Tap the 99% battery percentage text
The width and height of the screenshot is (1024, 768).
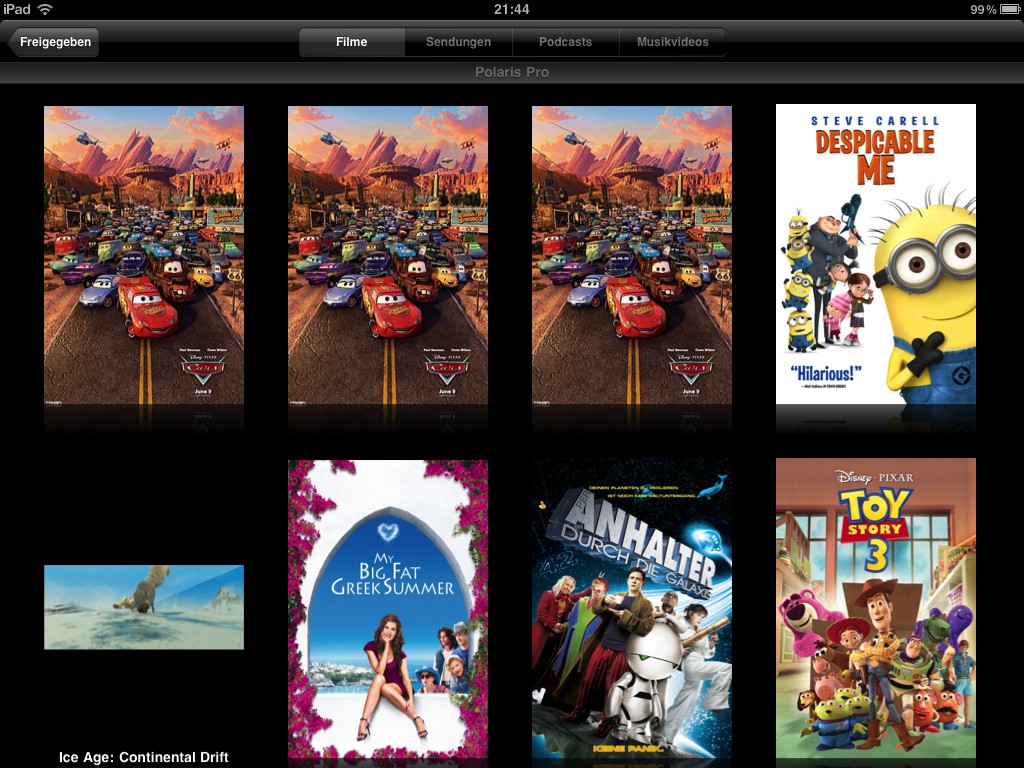point(982,9)
